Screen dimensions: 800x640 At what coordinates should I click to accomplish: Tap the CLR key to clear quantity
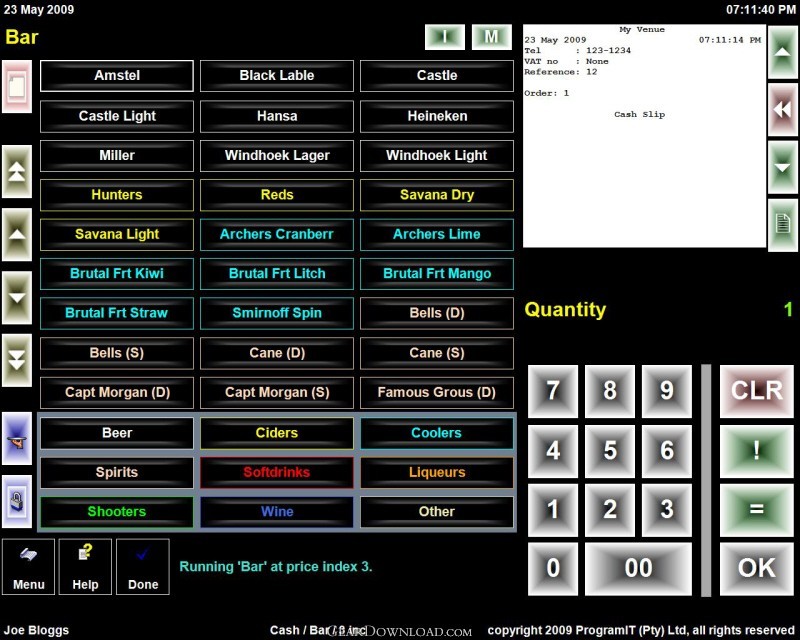(757, 391)
